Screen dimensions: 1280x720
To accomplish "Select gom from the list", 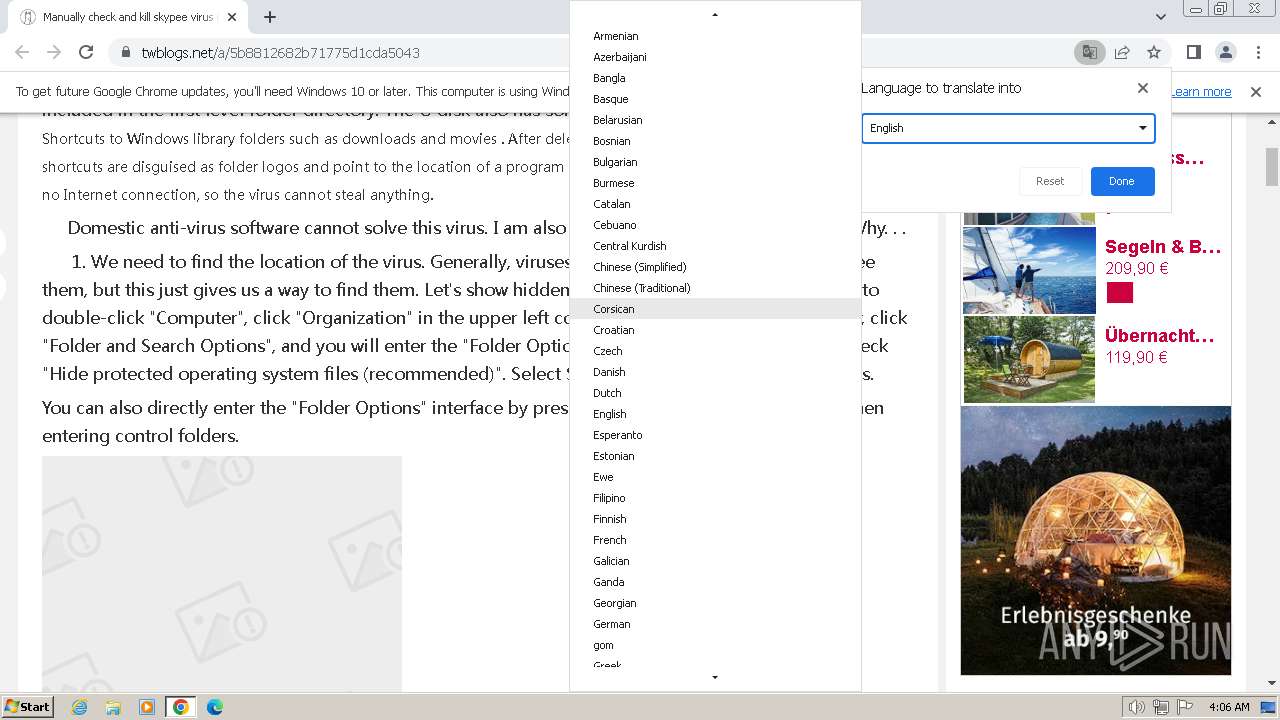I will 715,645.
